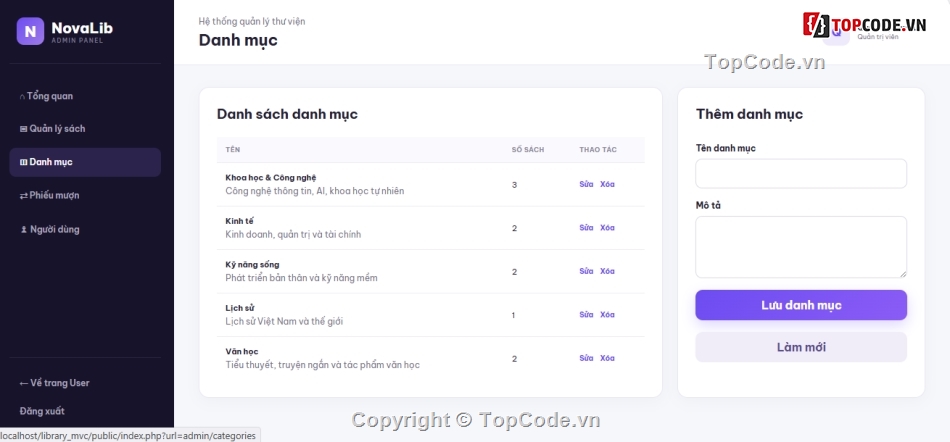Image resolution: width=950 pixels, height=442 pixels.
Task: Click the Danh mục sidebar icon
Action: point(24,162)
